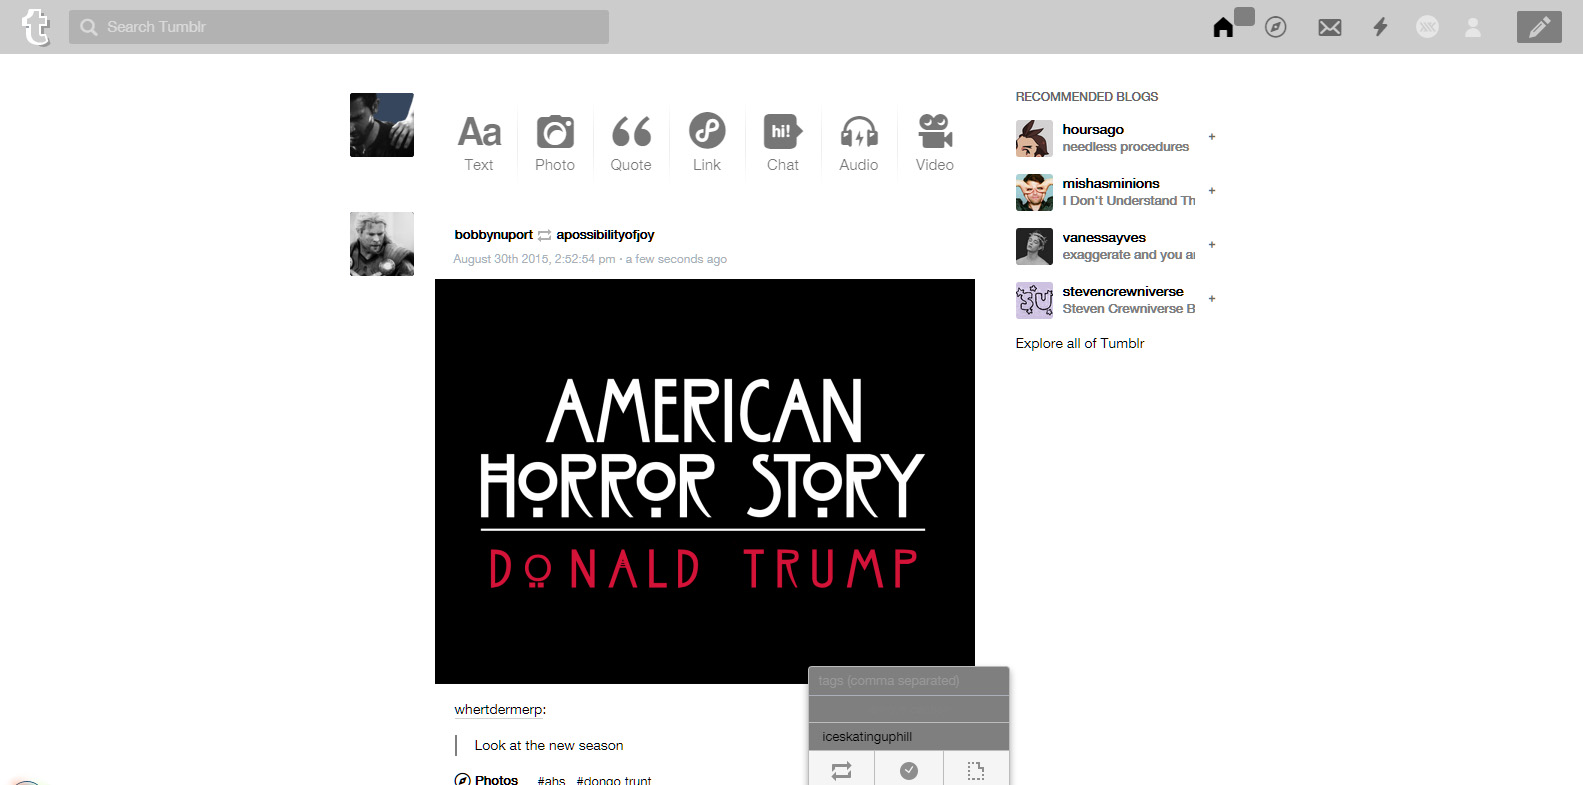Create a new Photo post
Screen dimensions: 1583x785
555,143
